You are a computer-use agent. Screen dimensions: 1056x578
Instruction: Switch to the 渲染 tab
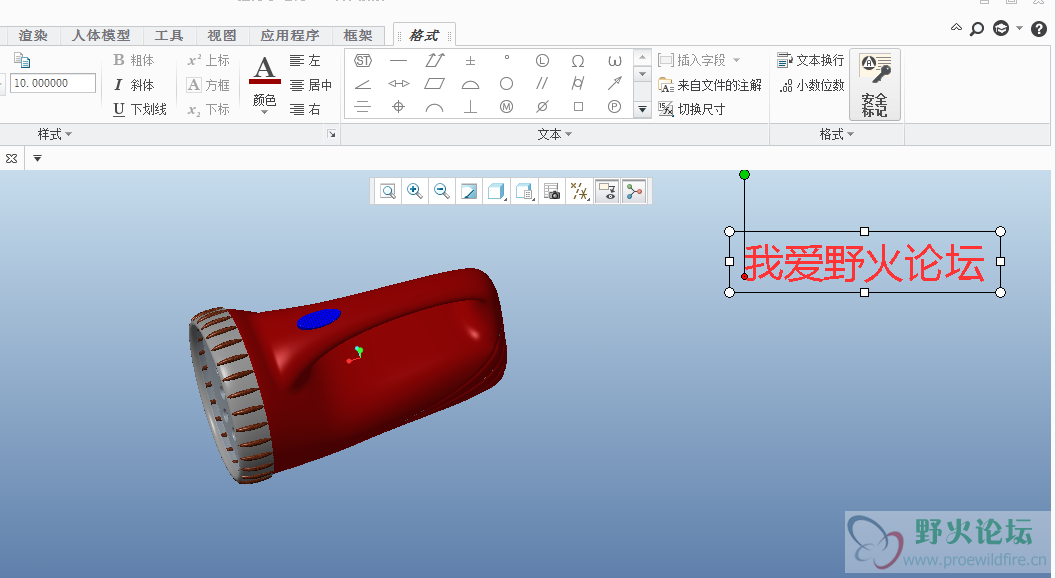33,35
